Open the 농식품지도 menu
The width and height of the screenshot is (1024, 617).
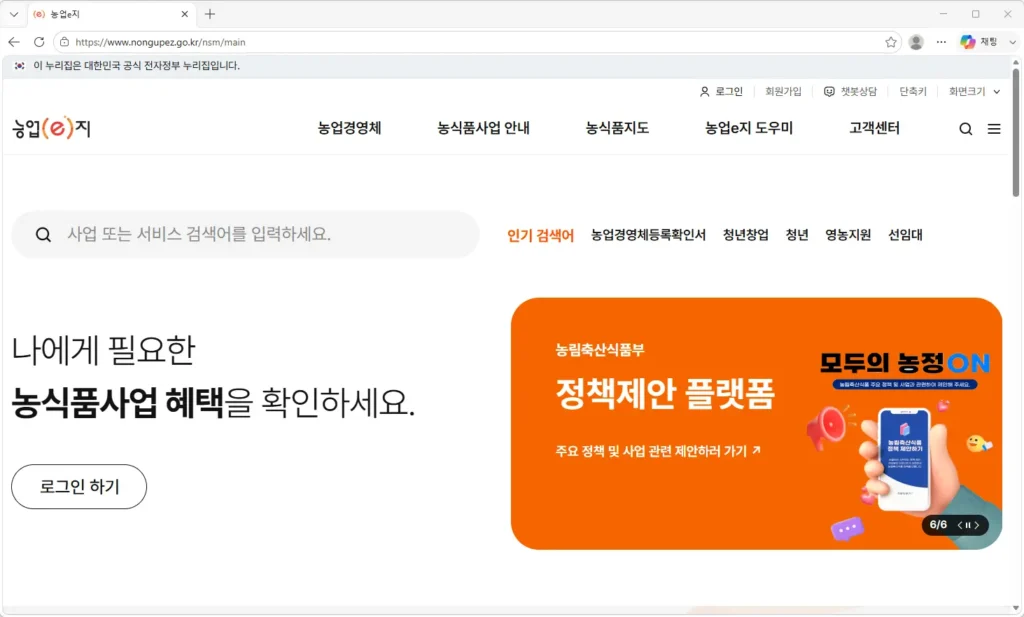[x=617, y=128]
